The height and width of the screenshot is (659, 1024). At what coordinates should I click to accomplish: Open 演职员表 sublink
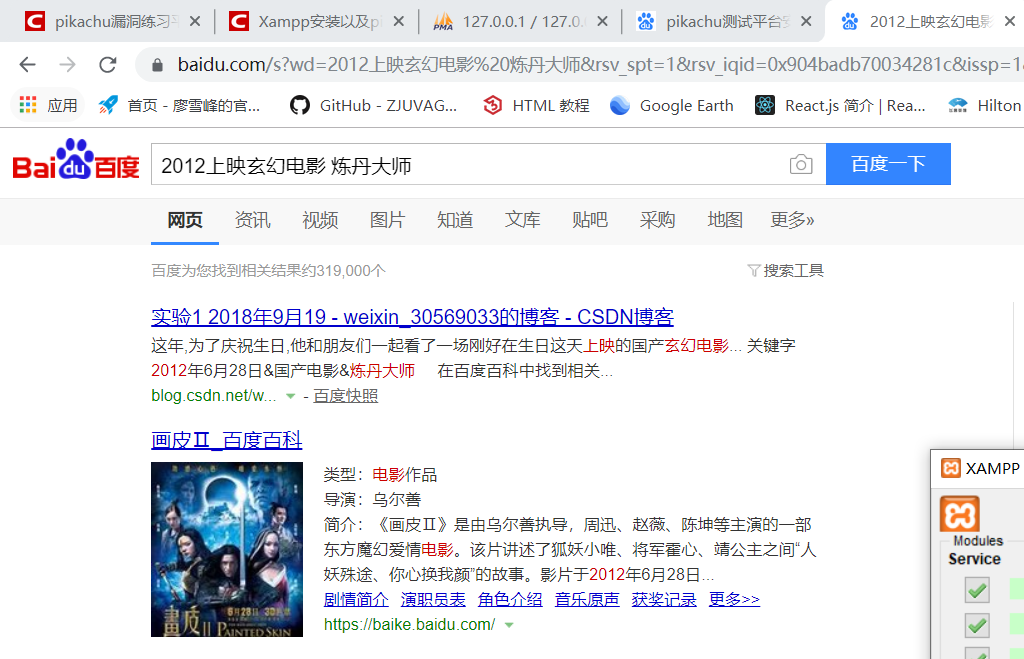[433, 599]
